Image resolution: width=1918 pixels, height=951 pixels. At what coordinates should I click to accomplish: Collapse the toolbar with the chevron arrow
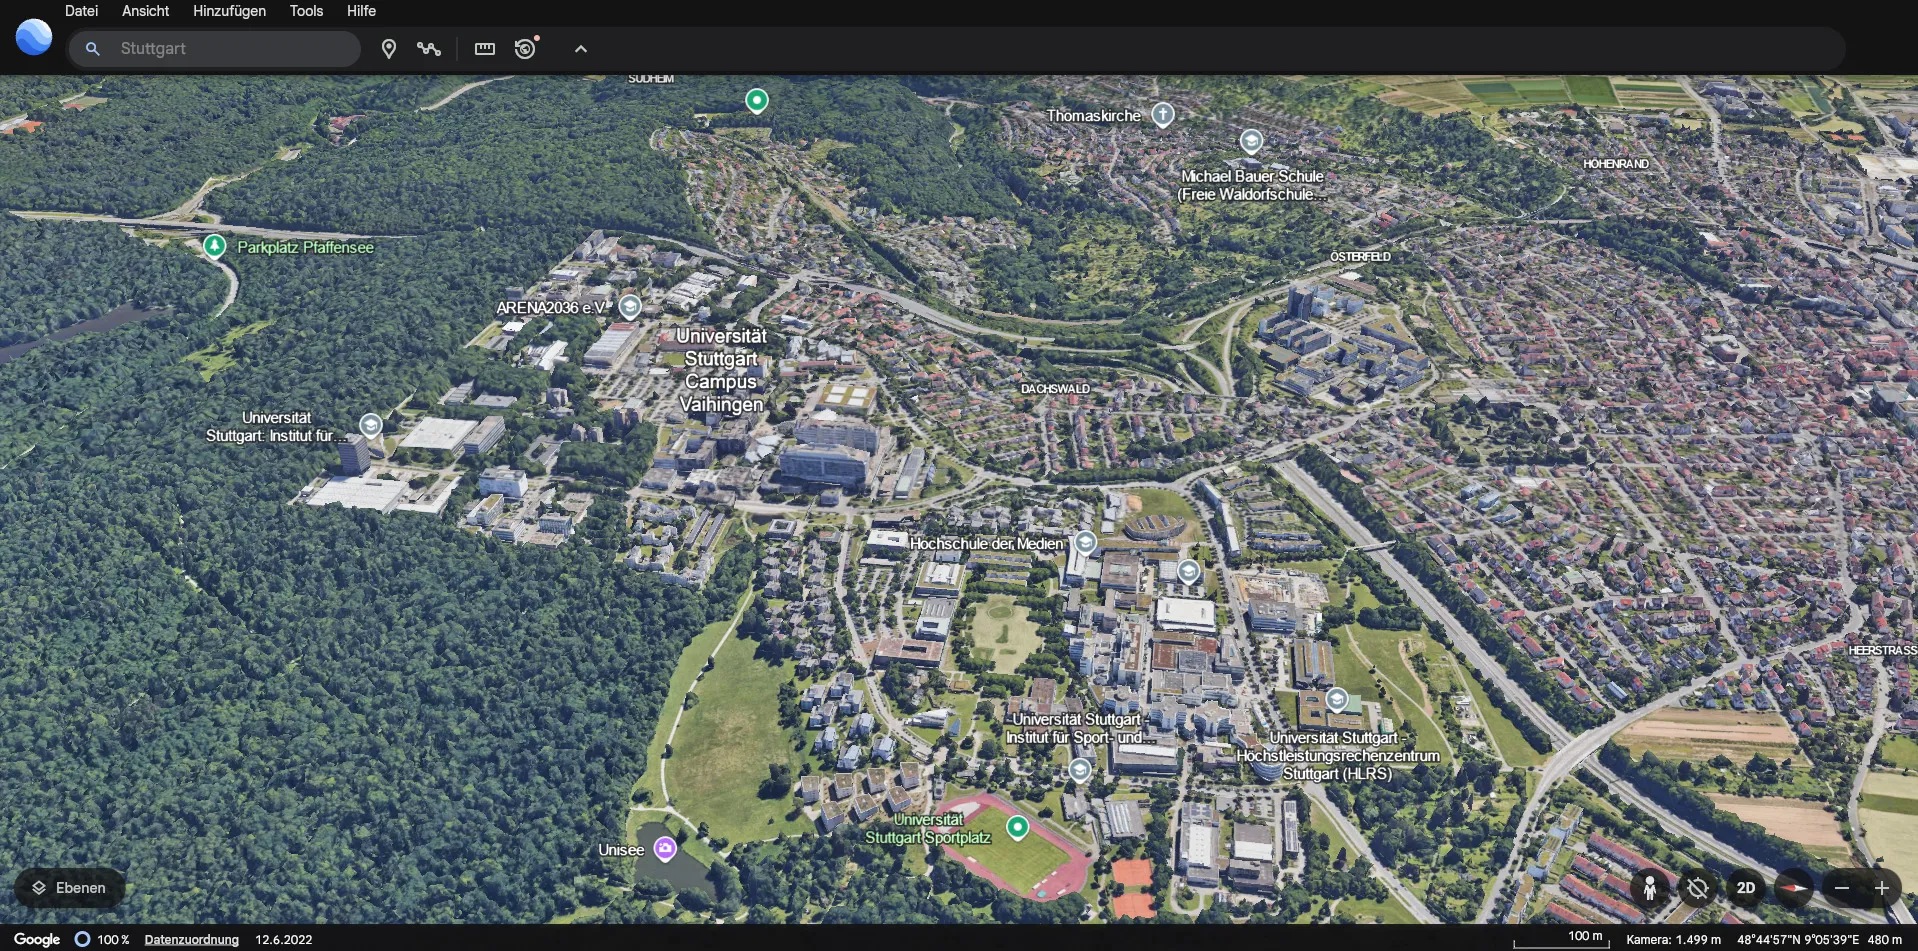[x=581, y=49]
